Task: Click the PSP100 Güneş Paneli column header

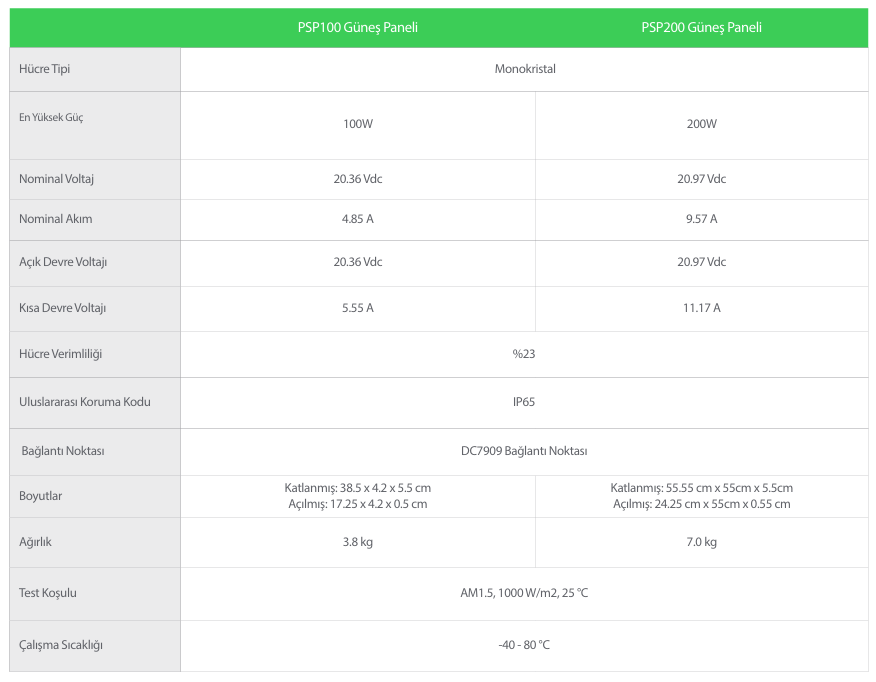Action: click(x=358, y=27)
